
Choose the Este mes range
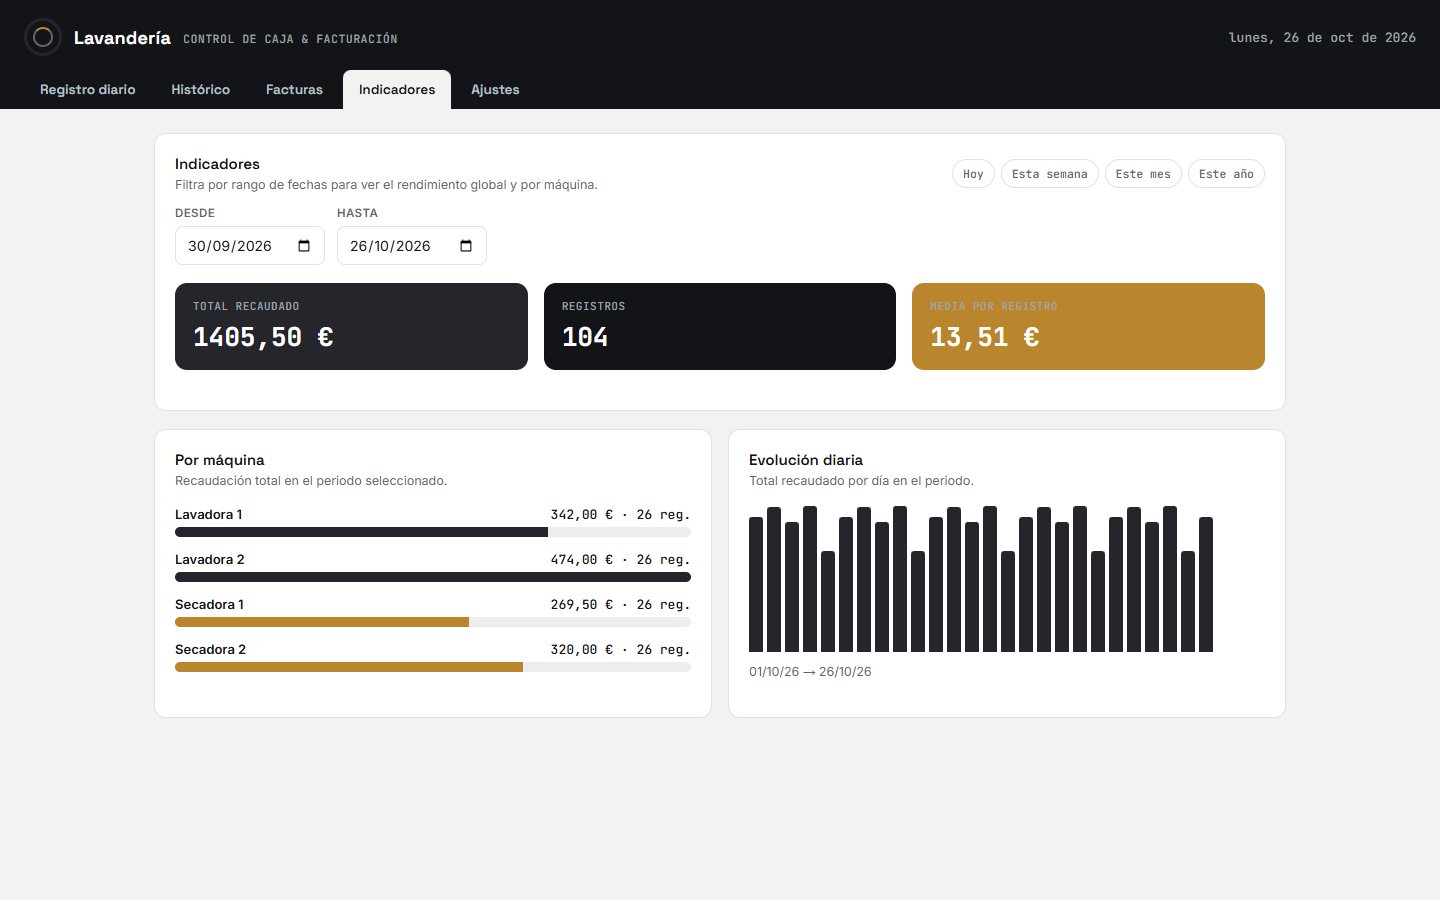1143,174
